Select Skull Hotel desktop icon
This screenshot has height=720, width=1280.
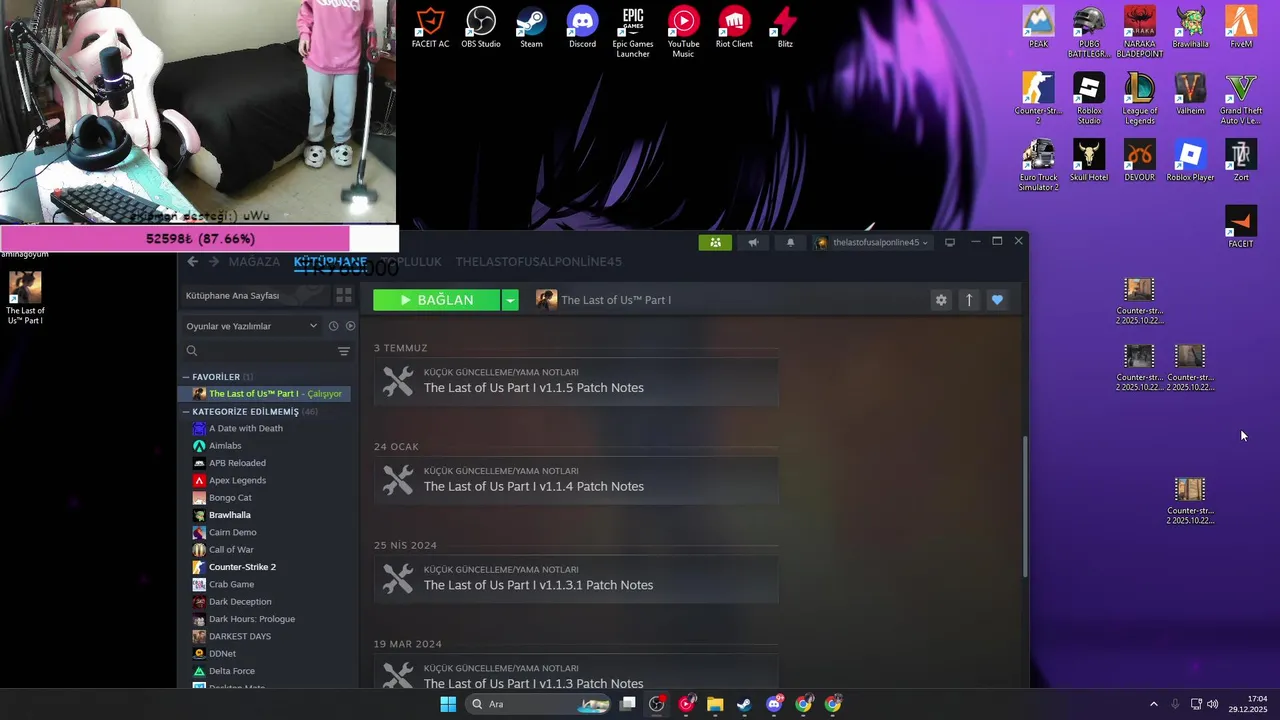pos(1089,160)
